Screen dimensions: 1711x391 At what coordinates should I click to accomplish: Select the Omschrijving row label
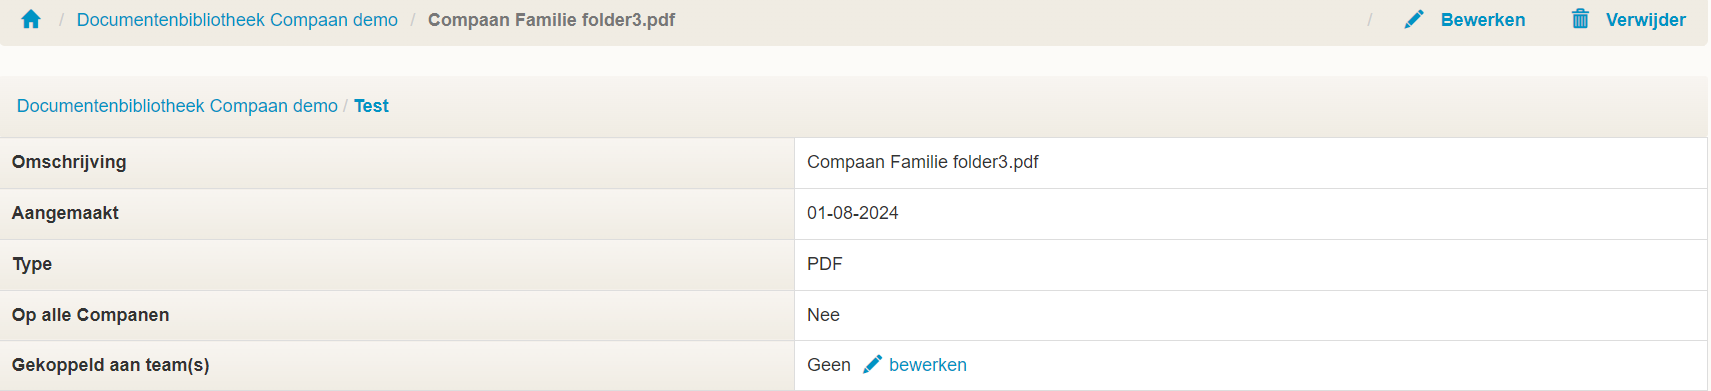pyautogui.click(x=69, y=162)
